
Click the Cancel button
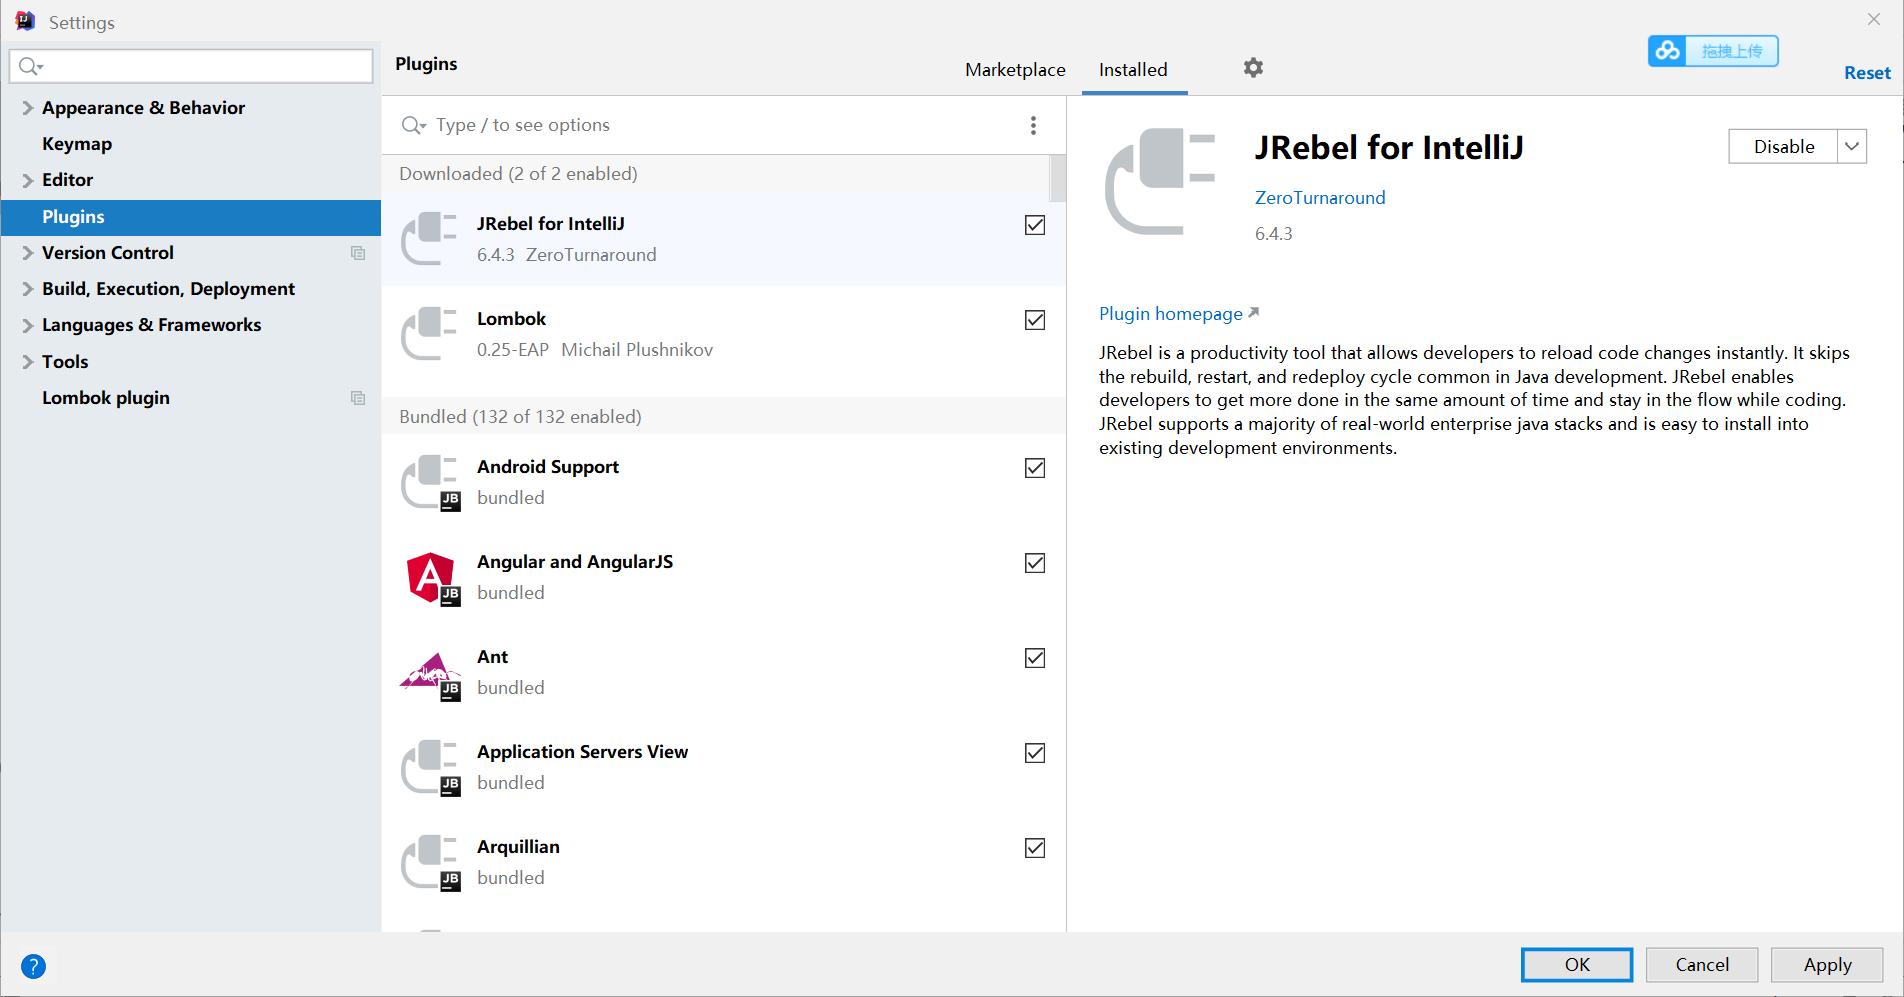(x=1702, y=965)
